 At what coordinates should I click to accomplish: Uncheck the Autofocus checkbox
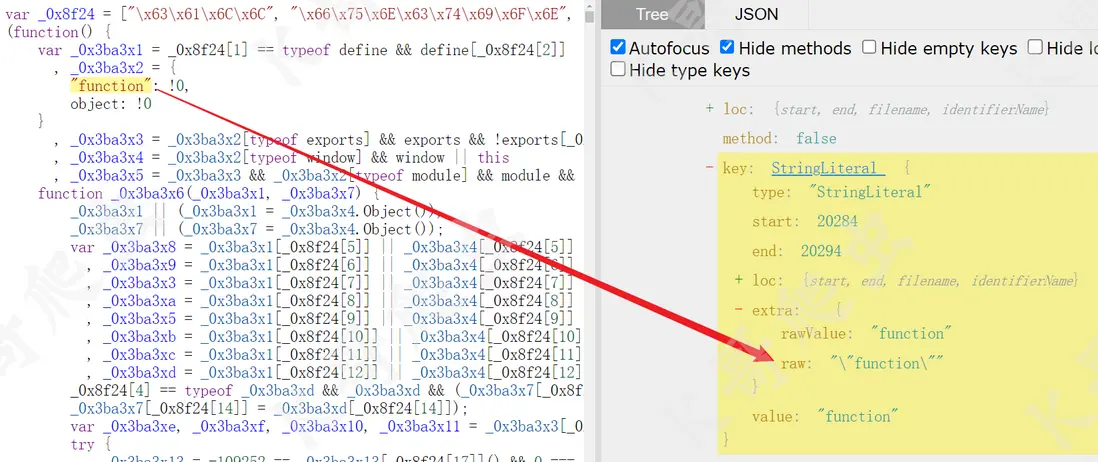[x=617, y=48]
